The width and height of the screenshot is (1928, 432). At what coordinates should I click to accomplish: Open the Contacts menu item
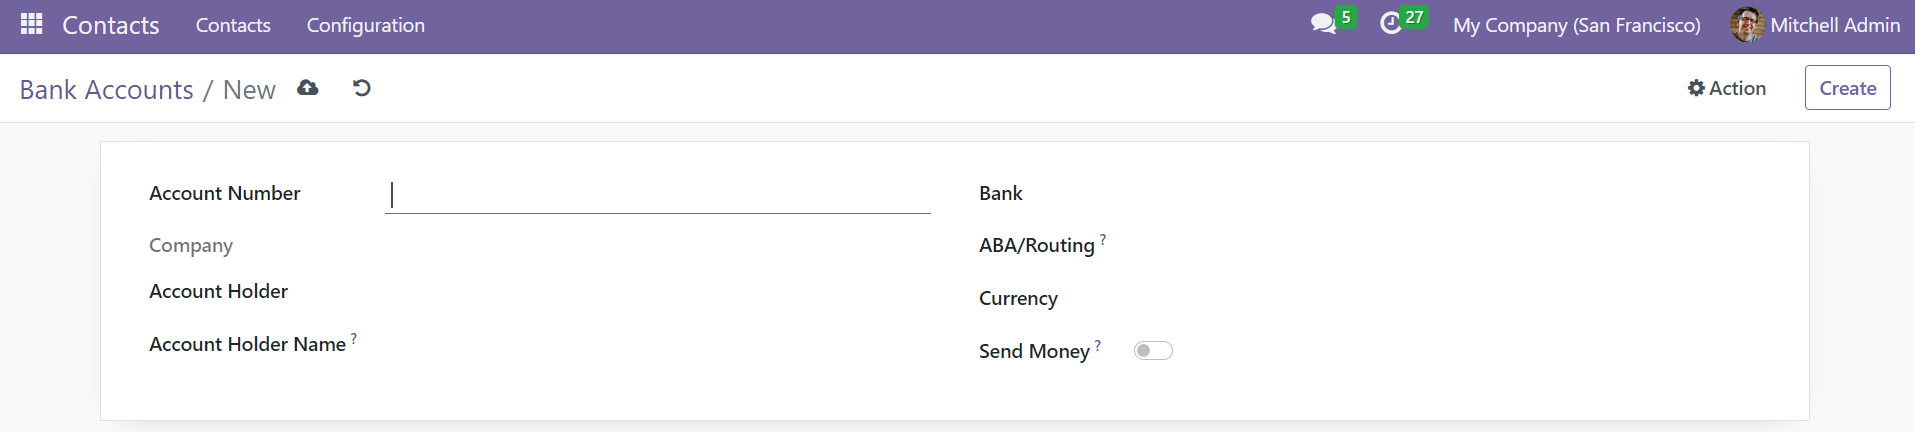click(x=233, y=25)
